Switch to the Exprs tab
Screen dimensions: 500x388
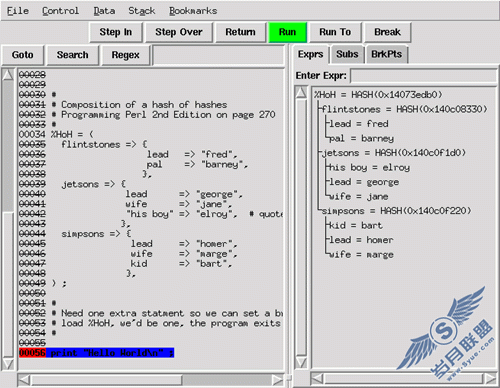(311, 54)
